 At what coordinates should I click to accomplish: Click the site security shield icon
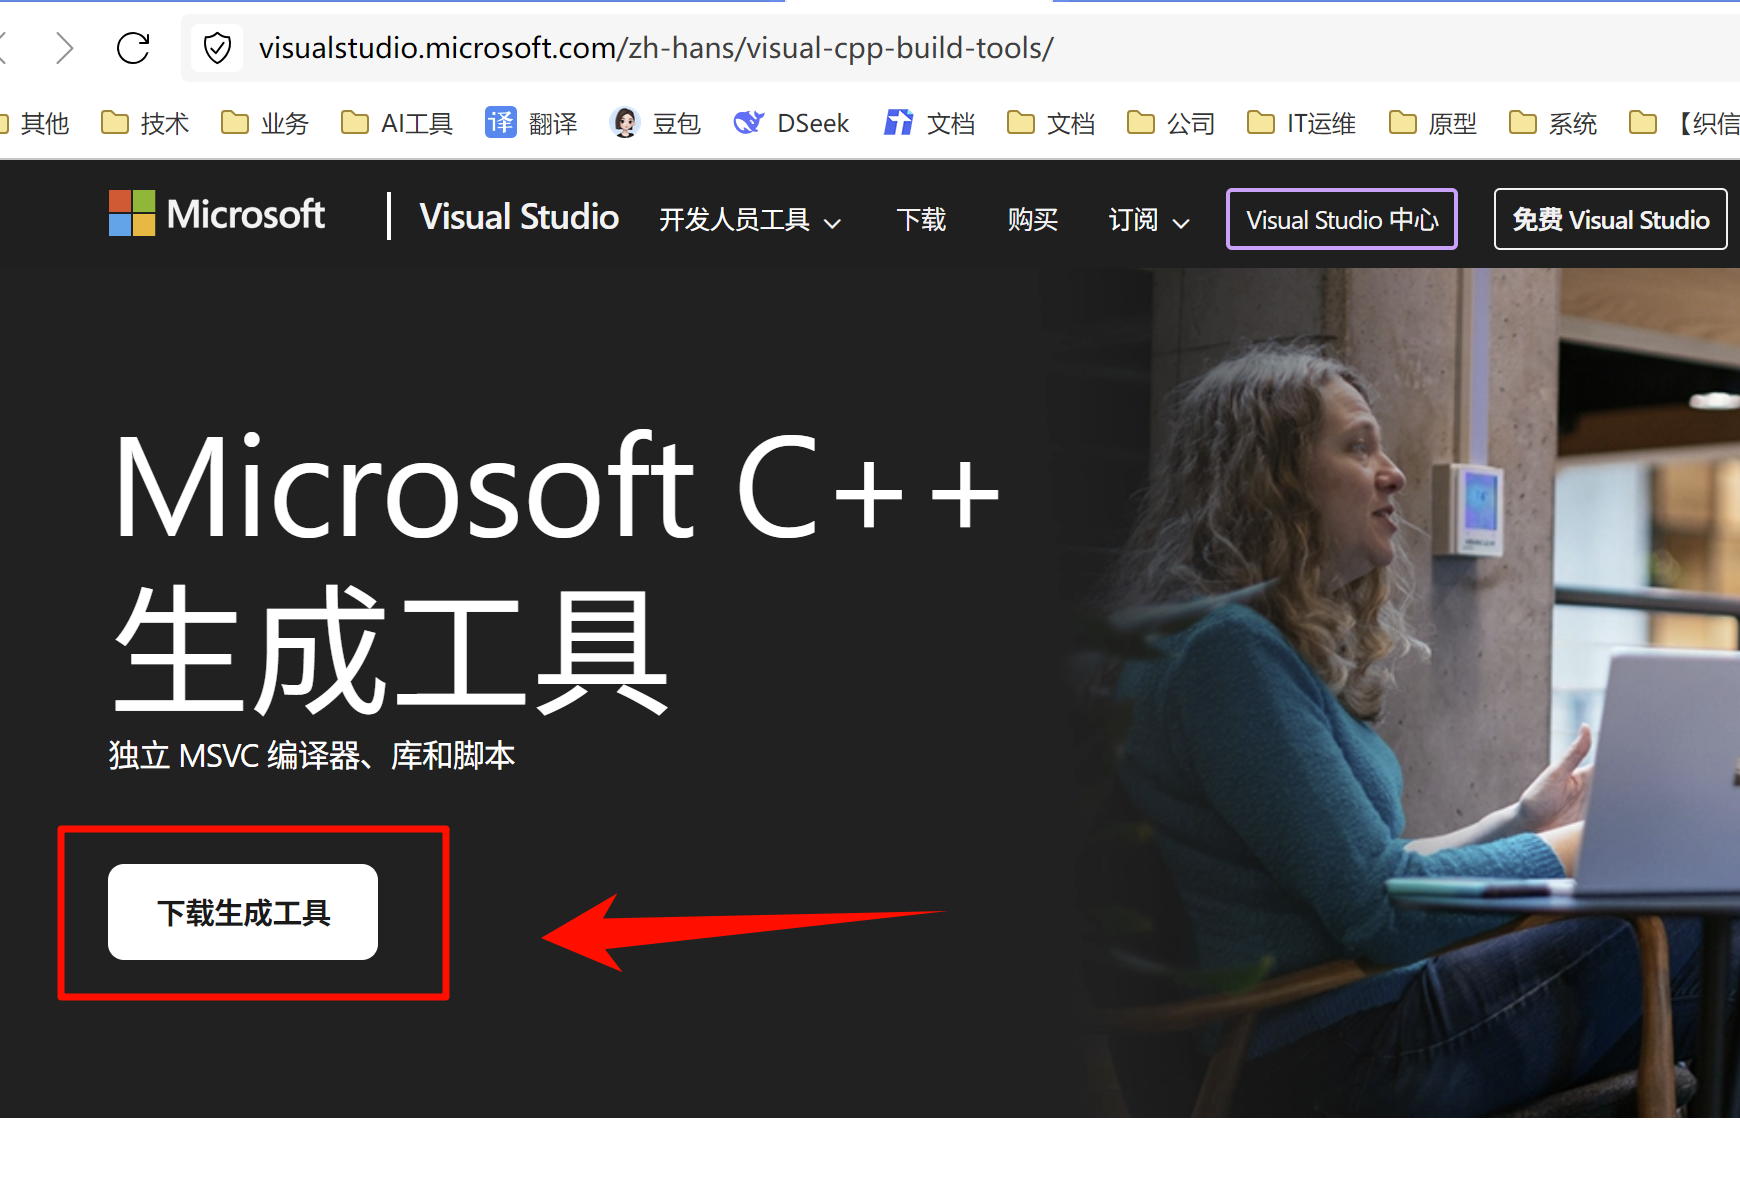point(217,48)
